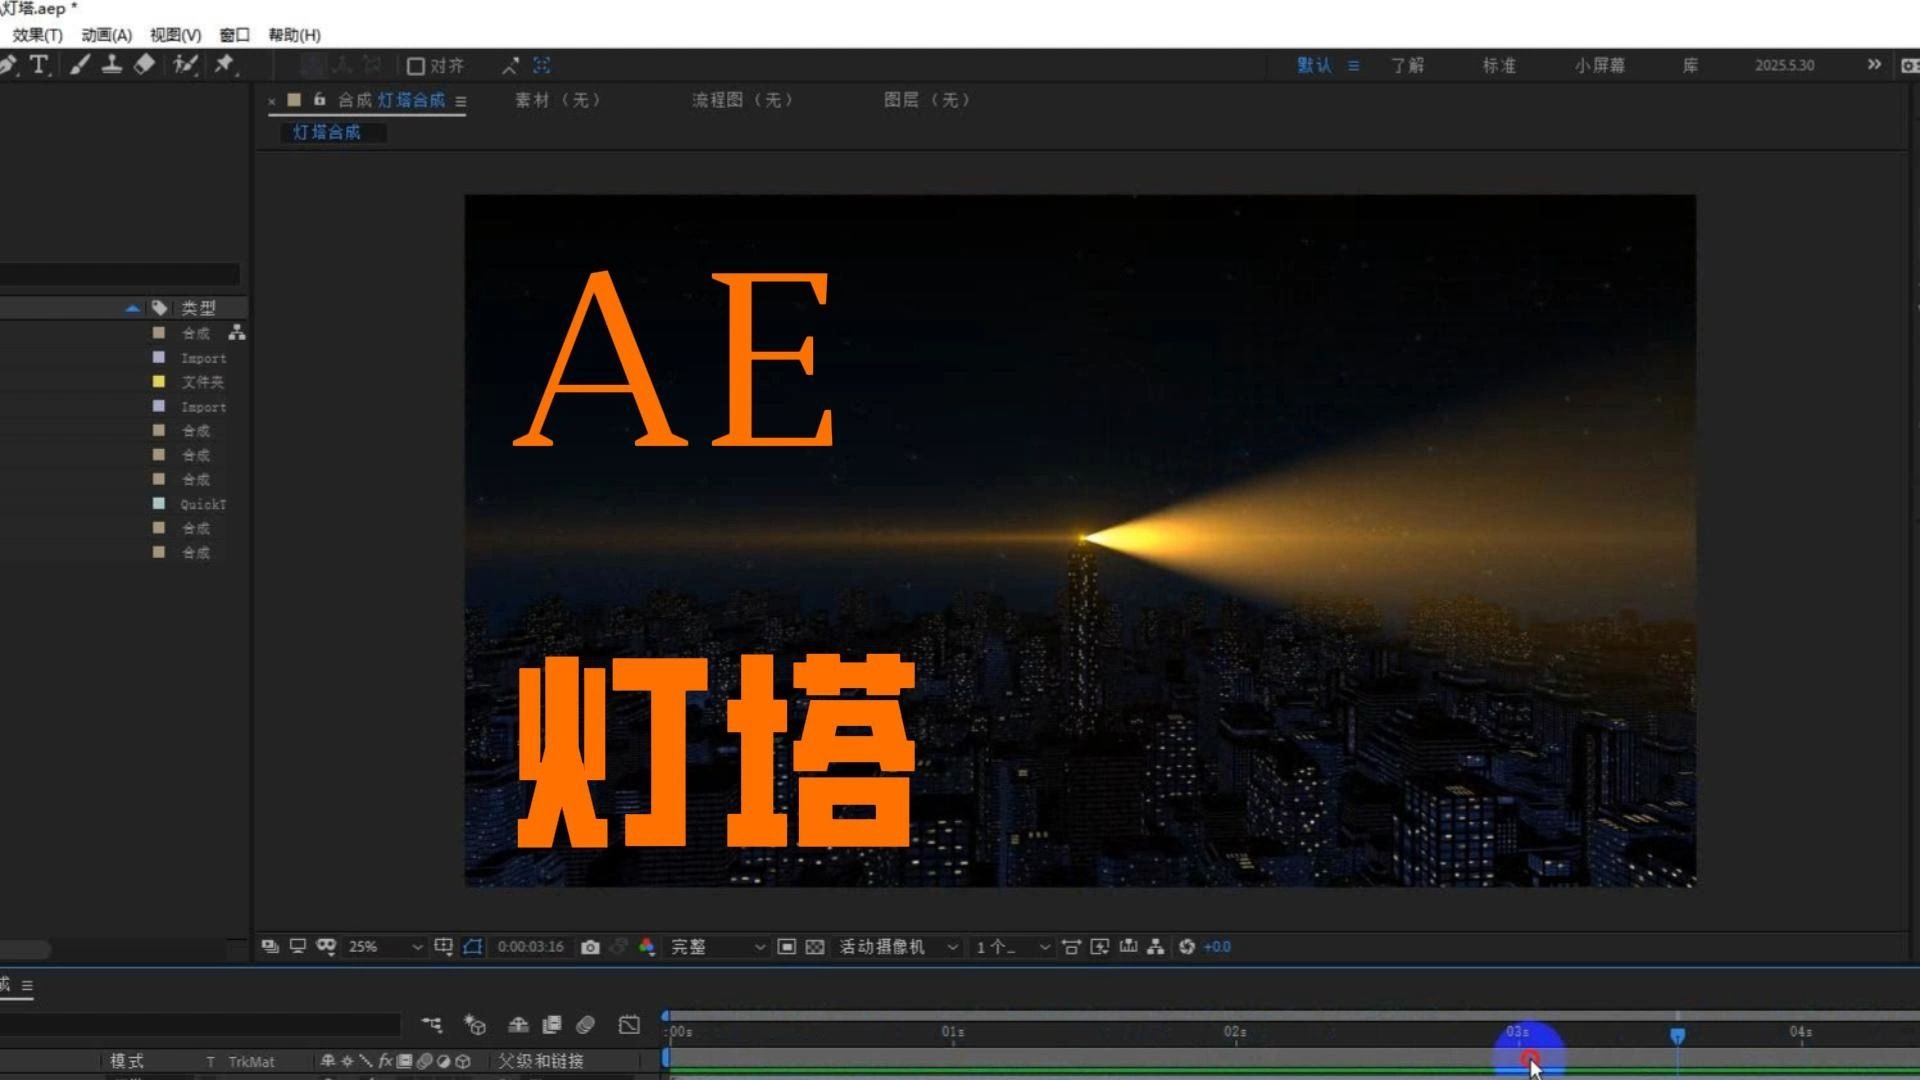Open the 完整 resolution dropdown

tap(718, 946)
